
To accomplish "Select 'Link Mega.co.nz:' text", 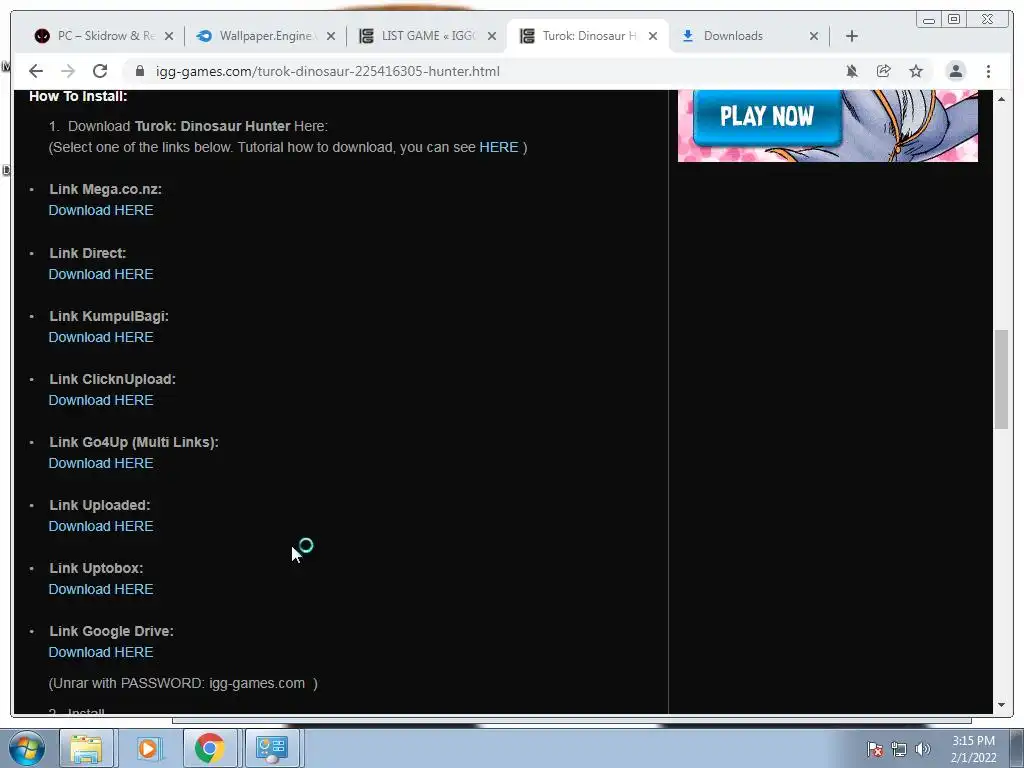I will (x=105, y=189).
